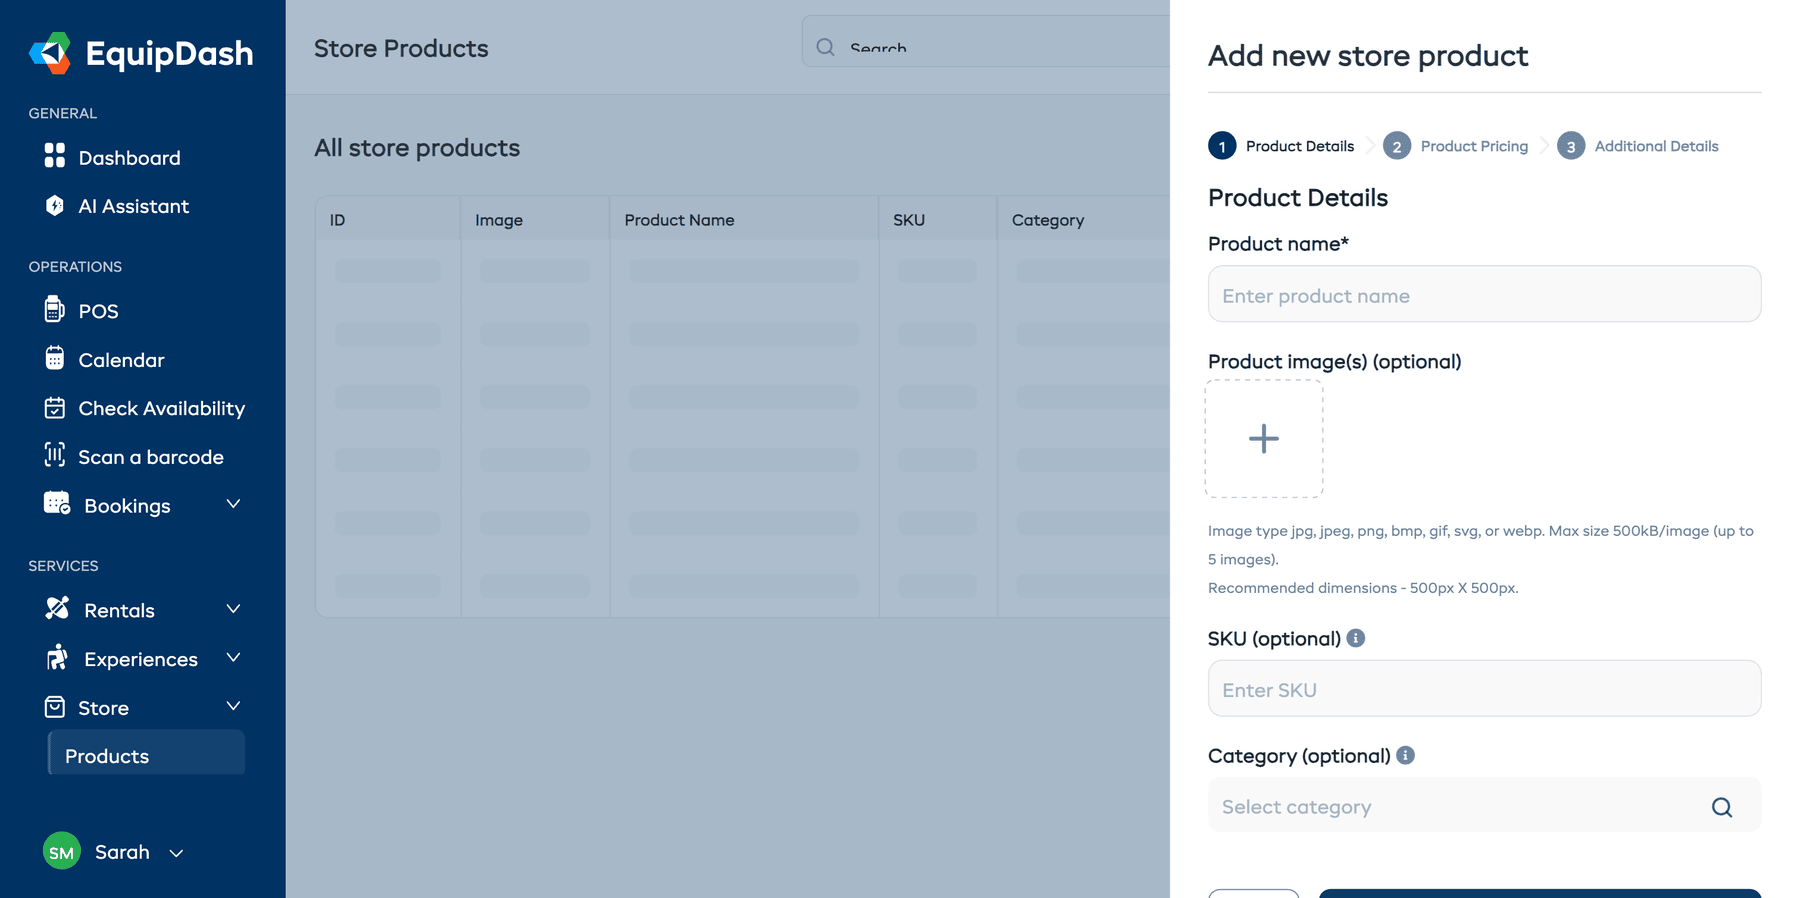This screenshot has height=898, width=1800.
Task: Click the Store Products page title
Action: 401,48
